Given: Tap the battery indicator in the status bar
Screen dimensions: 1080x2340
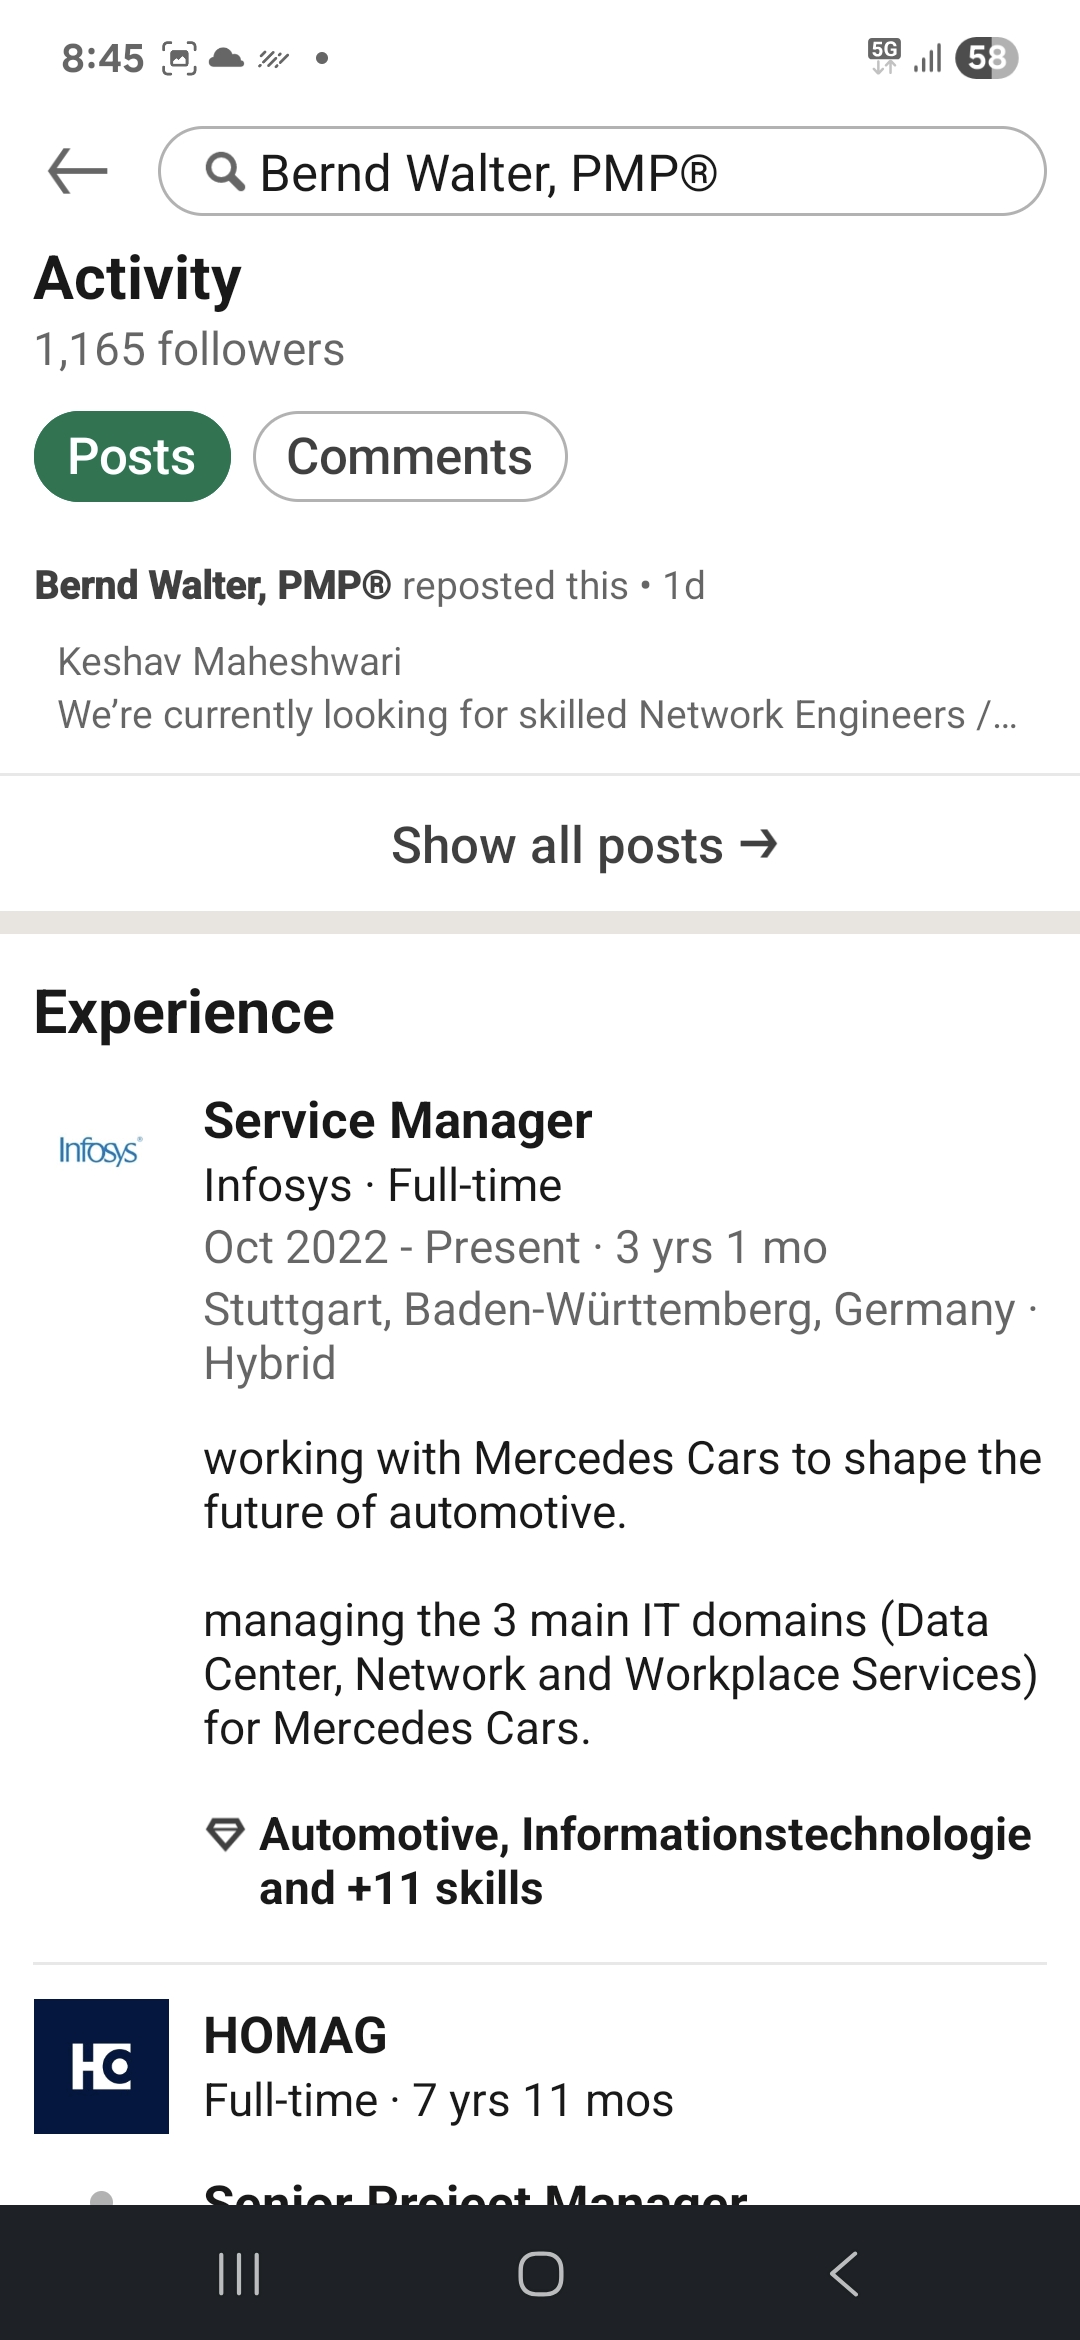Looking at the screenshot, I should click(986, 58).
